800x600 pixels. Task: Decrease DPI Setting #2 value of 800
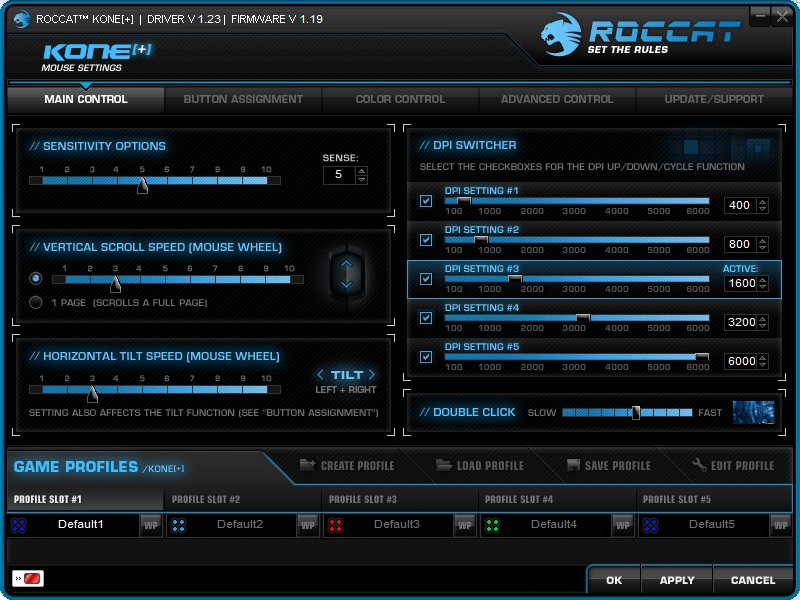pos(762,248)
